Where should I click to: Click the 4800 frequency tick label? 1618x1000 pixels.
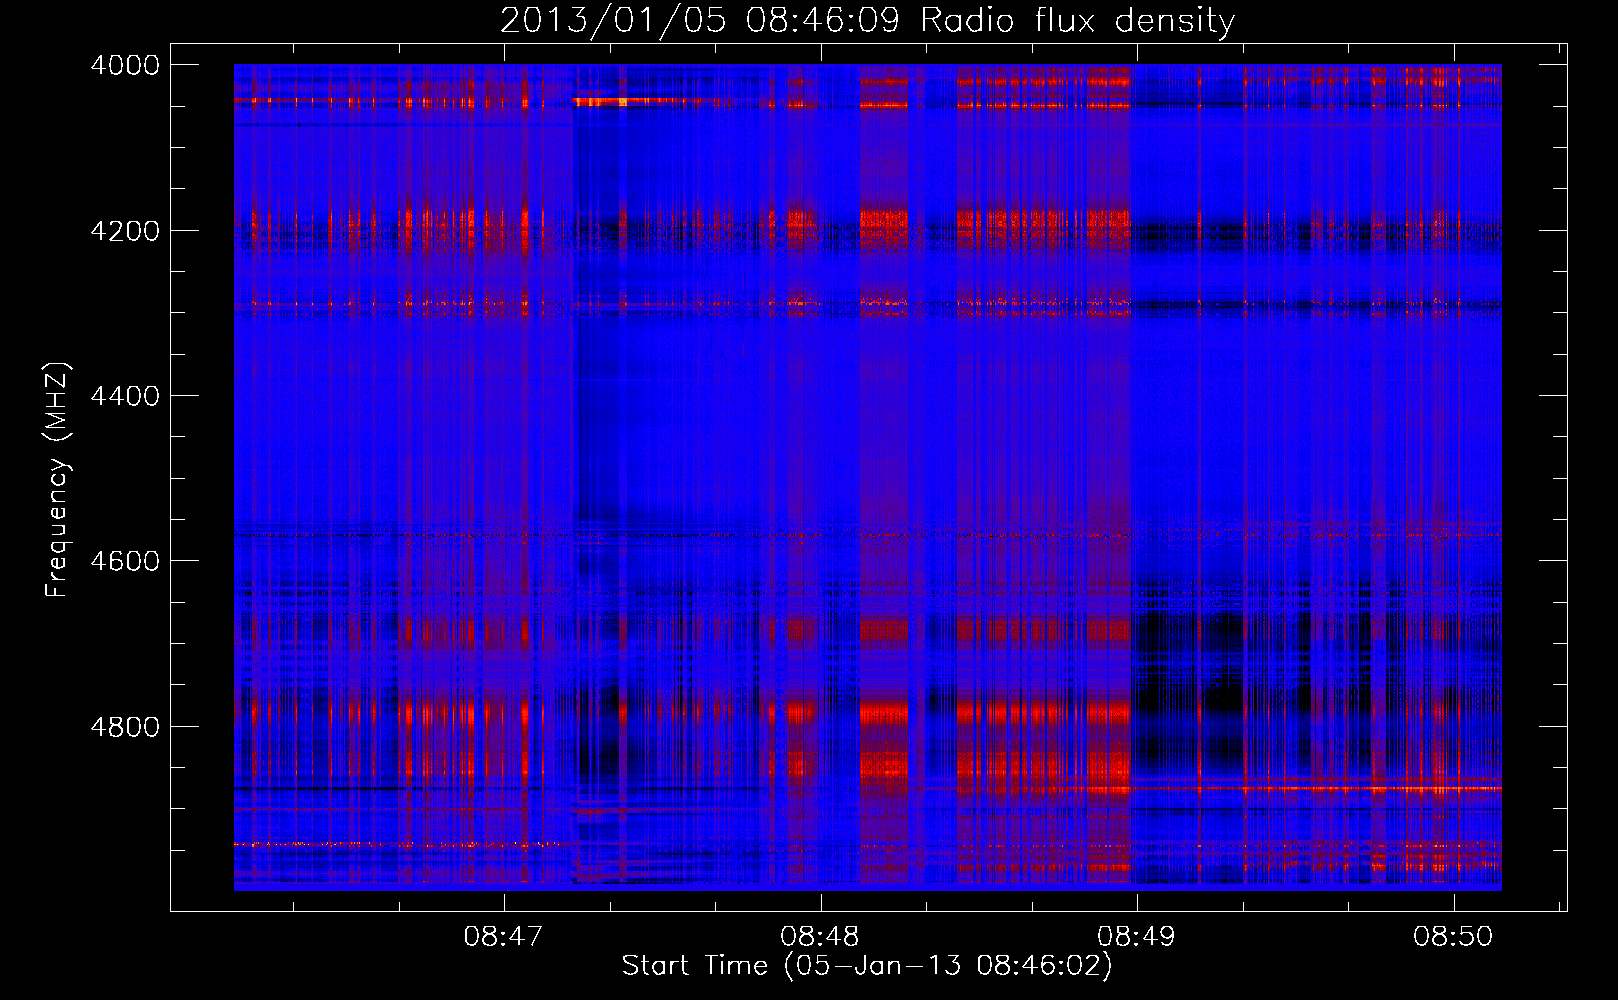click(x=125, y=727)
